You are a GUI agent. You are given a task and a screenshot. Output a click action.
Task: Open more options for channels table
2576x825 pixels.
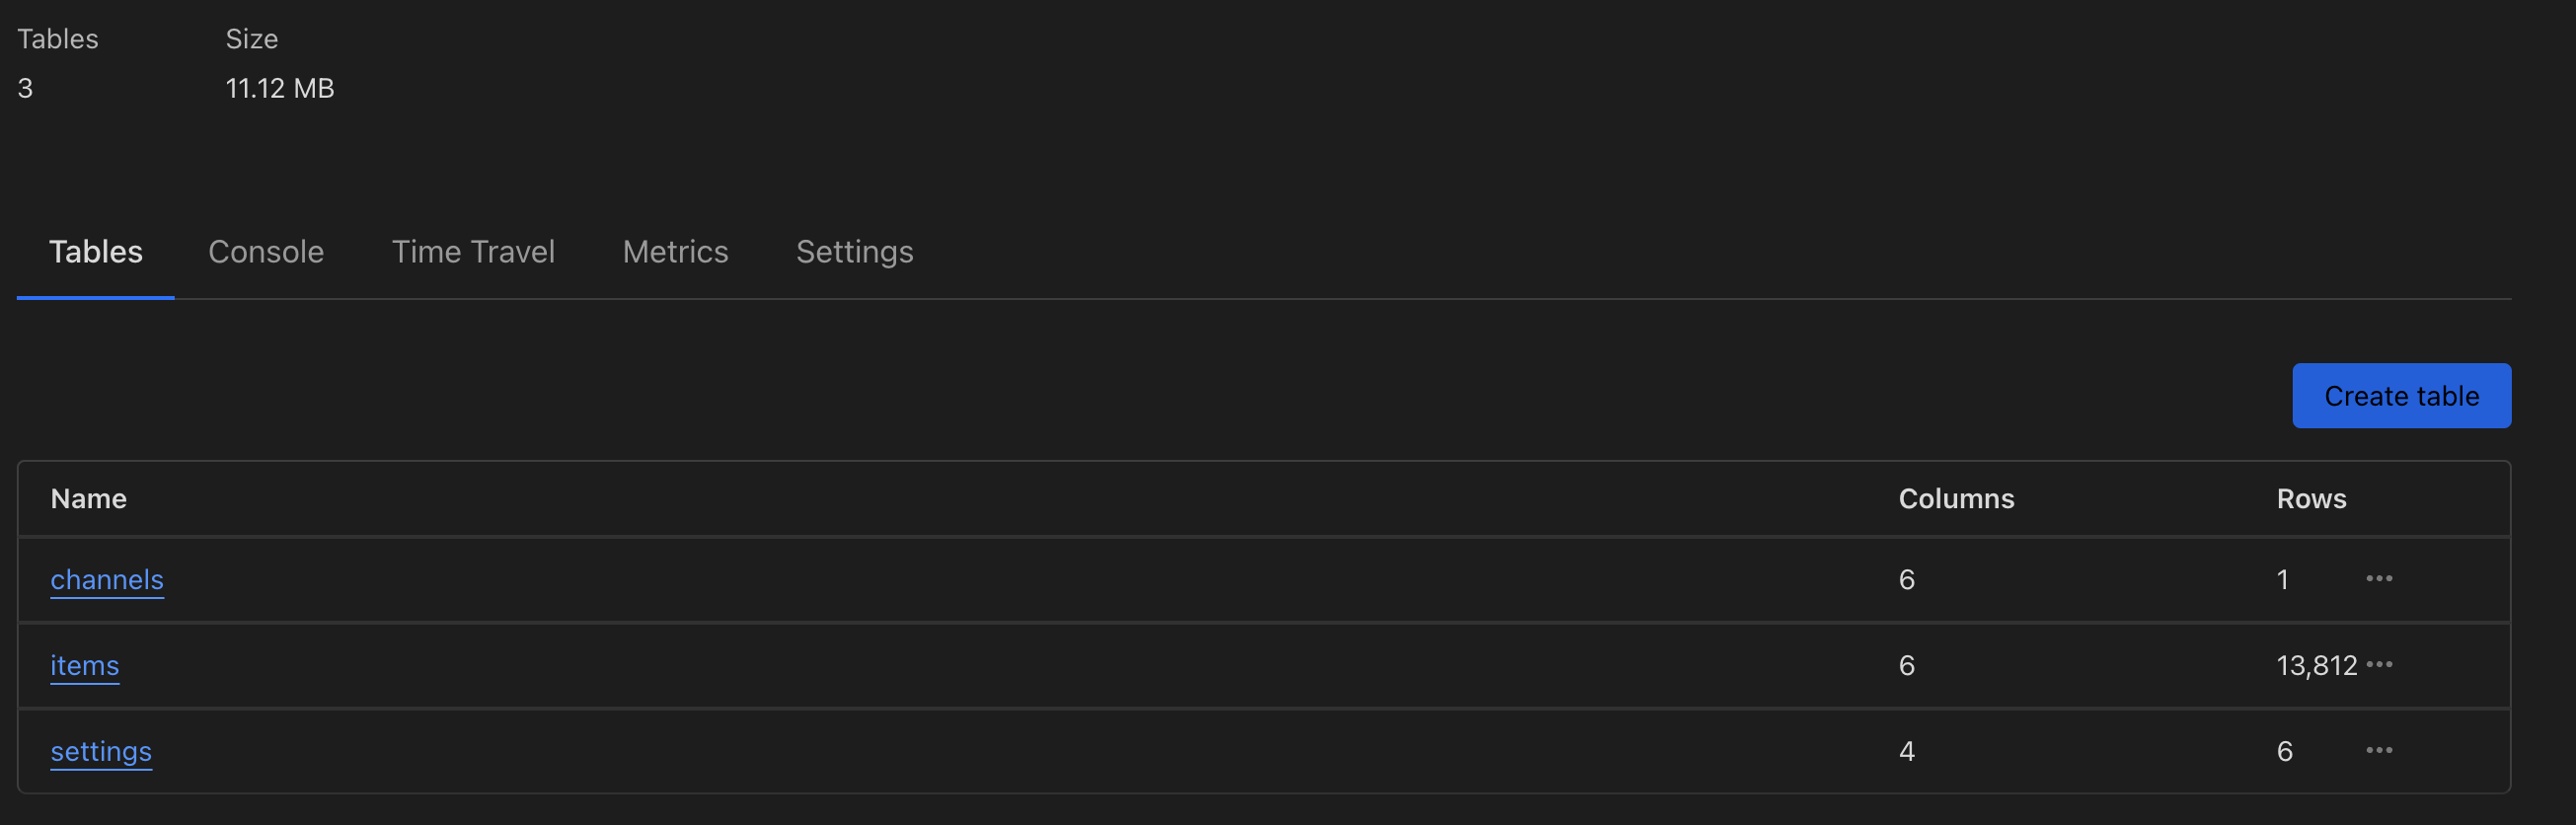[x=2379, y=579]
